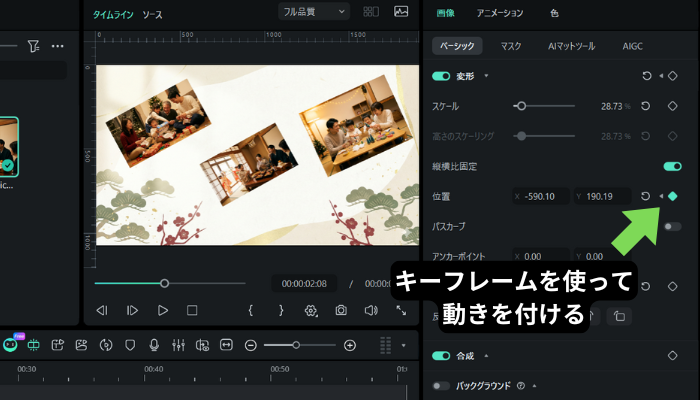Take a snapshot with camera icon
The image size is (700, 400).
click(341, 310)
